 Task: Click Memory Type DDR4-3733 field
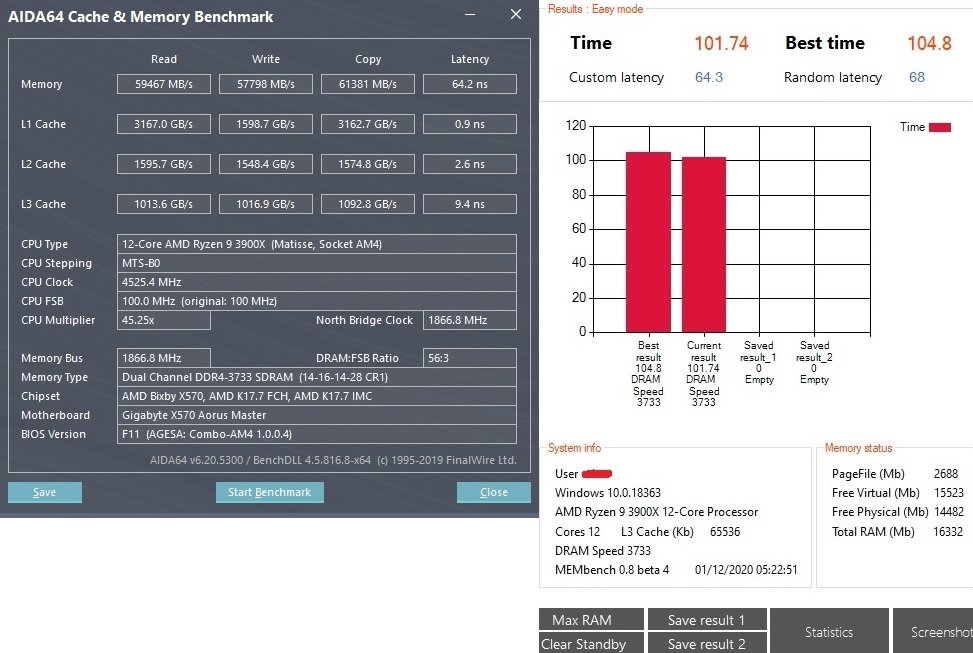[x=316, y=377]
